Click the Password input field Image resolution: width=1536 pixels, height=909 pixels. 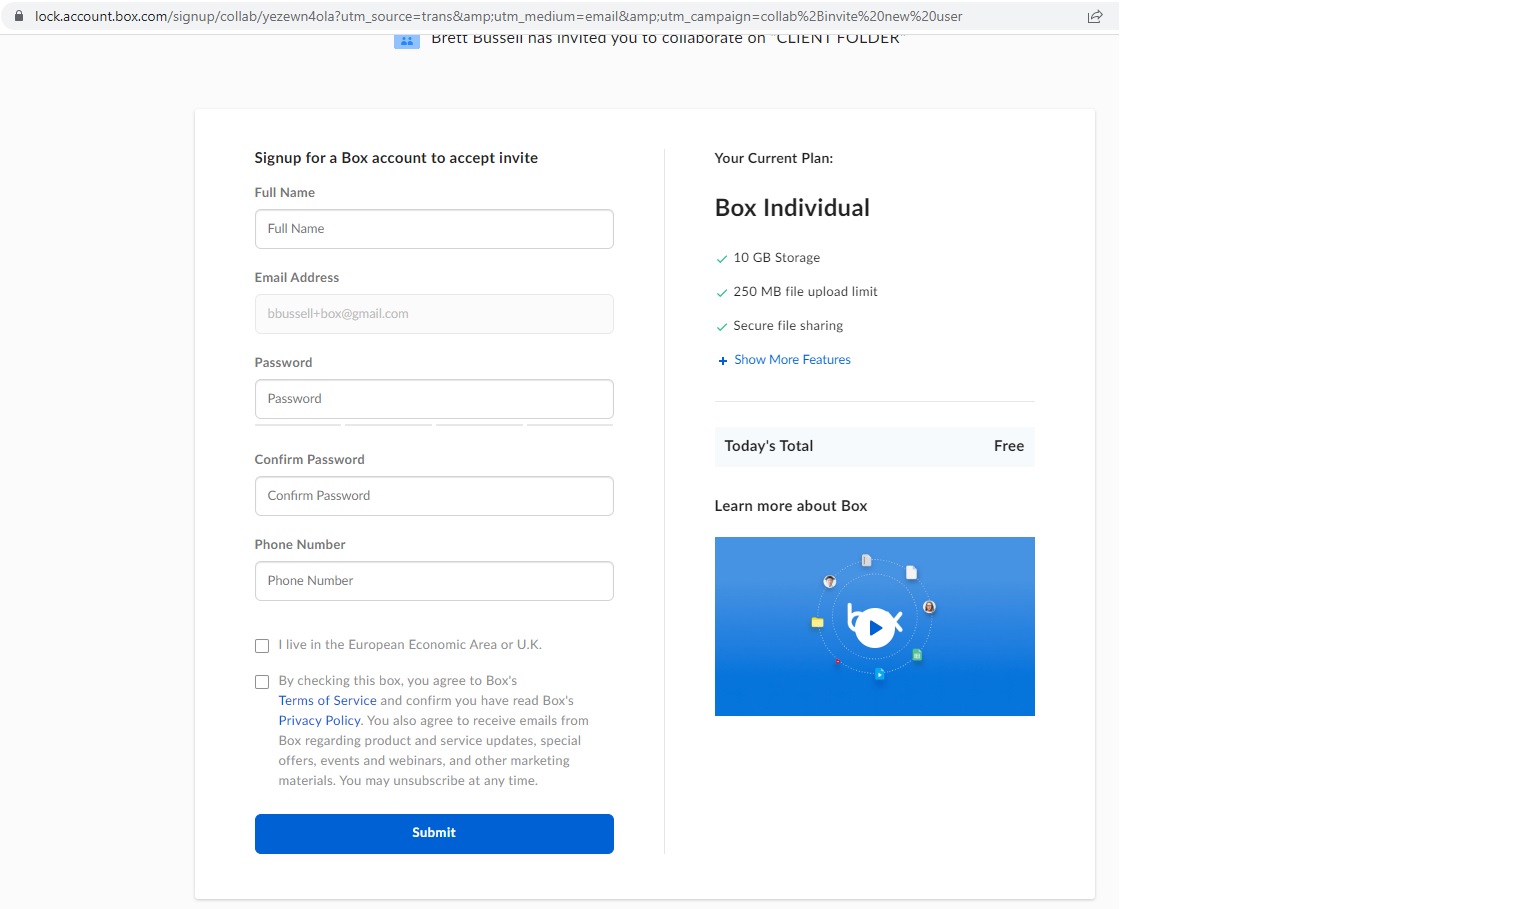(x=433, y=398)
